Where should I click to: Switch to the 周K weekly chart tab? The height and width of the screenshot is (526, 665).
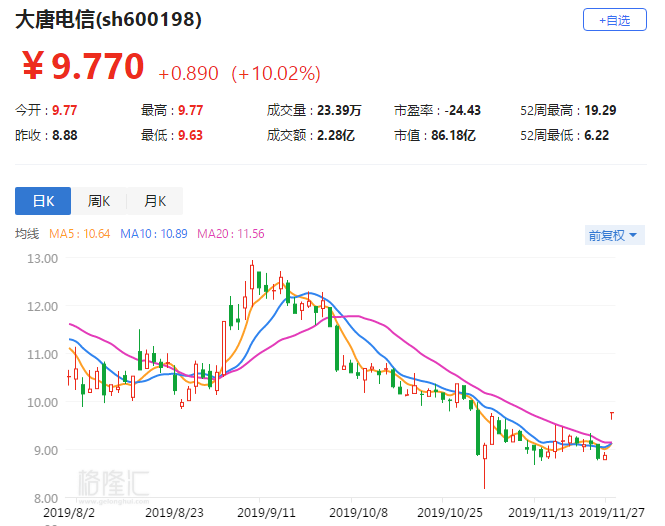[99, 201]
